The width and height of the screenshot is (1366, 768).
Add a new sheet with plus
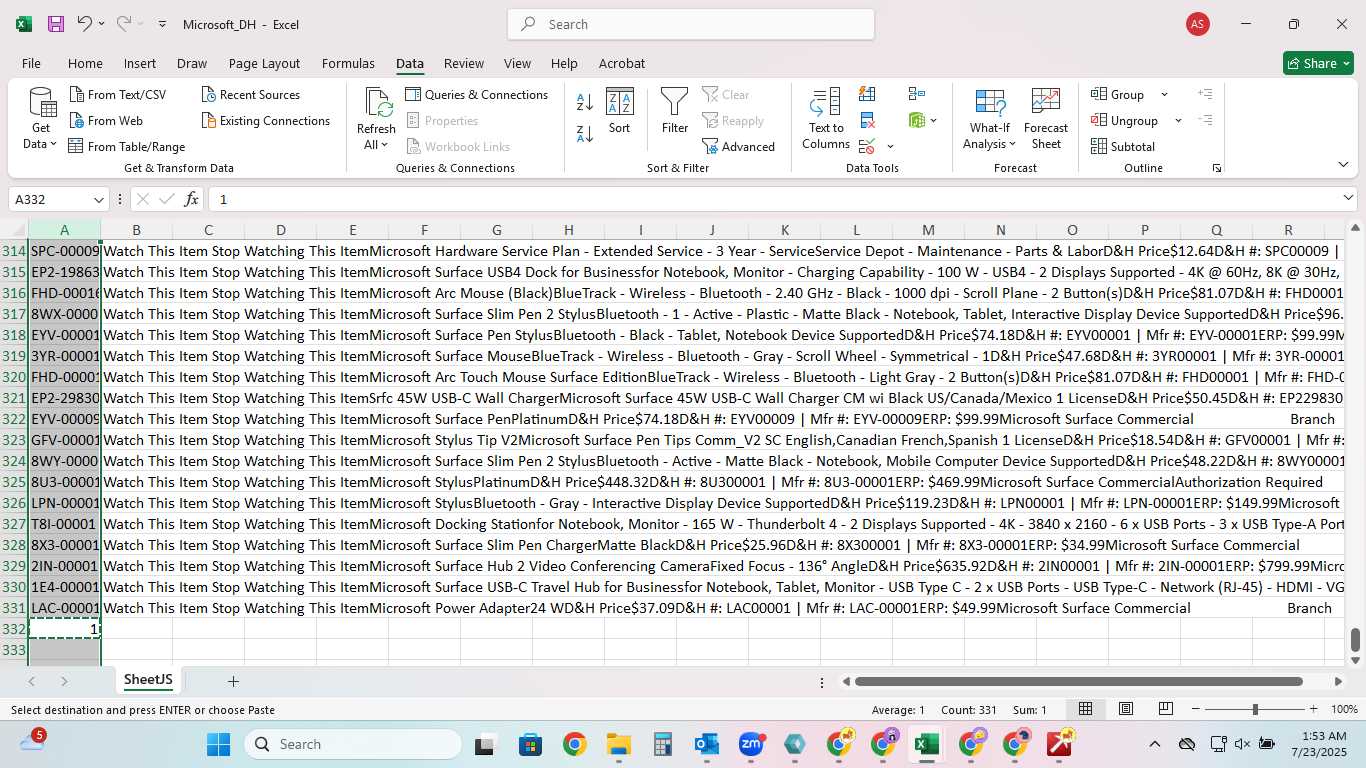point(233,681)
